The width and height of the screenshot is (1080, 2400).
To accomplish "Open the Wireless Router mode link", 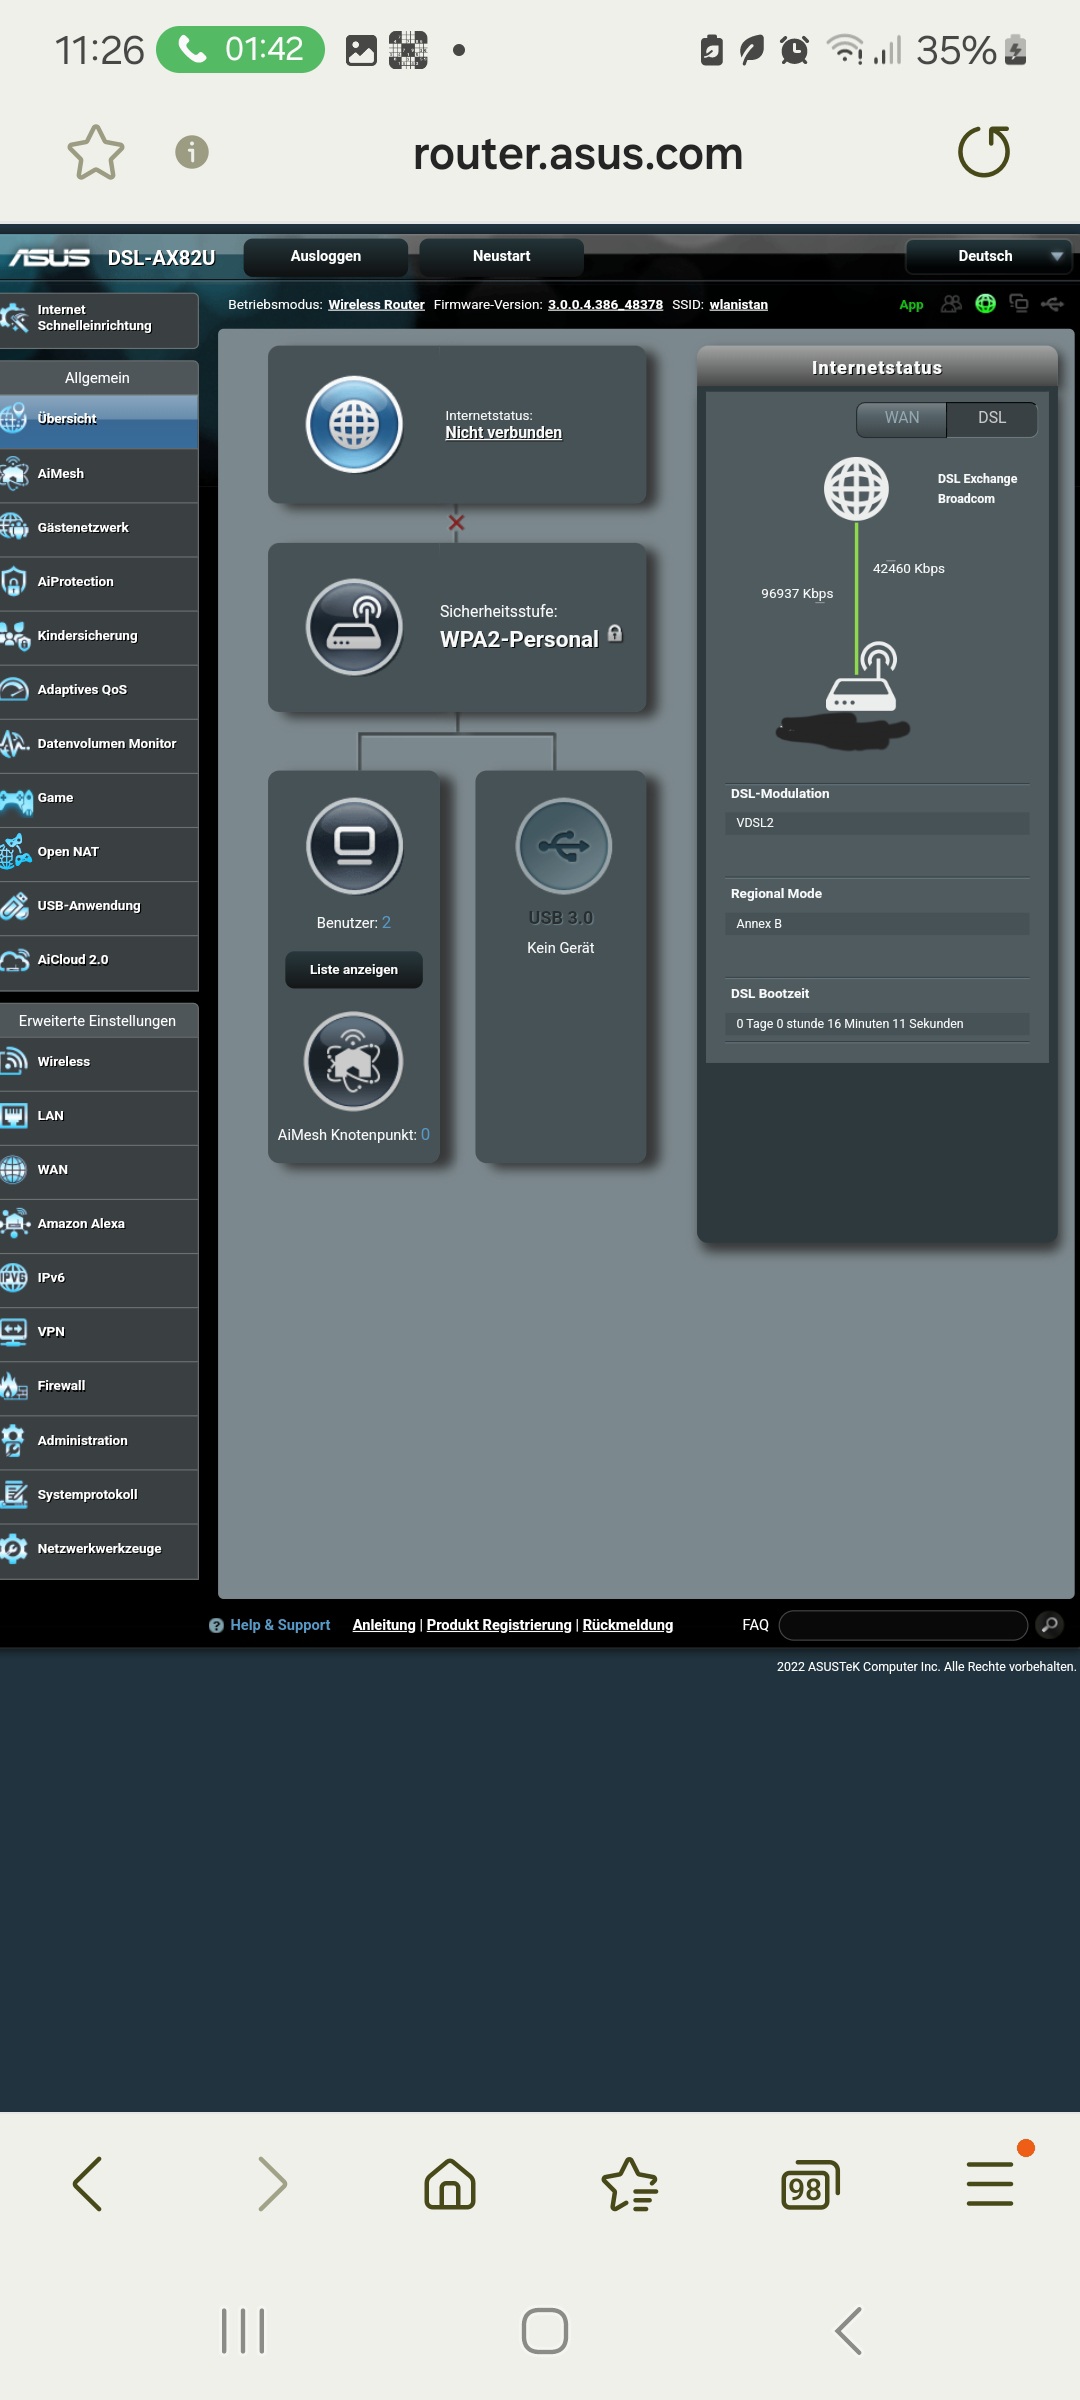I will point(376,305).
